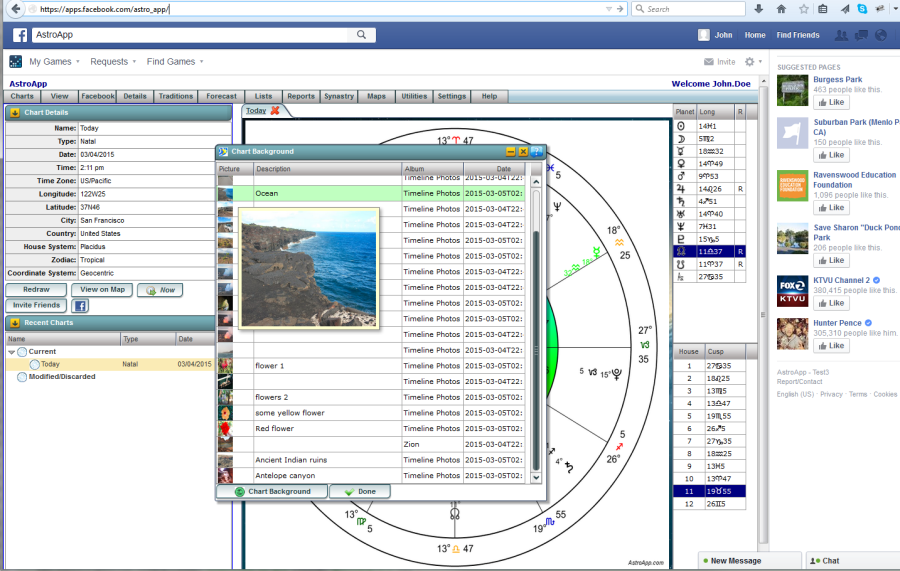Close the Today chart tab

click(275, 110)
